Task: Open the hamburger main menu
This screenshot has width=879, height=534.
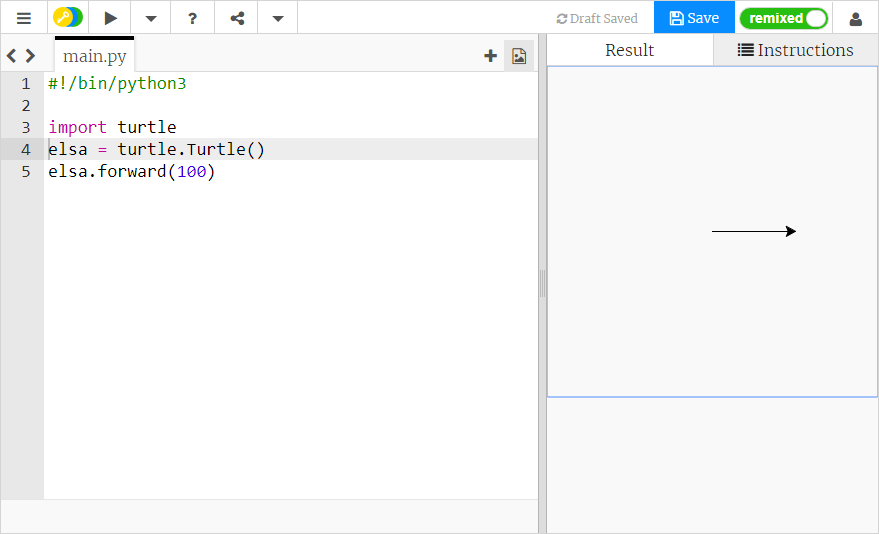Action: pyautogui.click(x=23, y=18)
